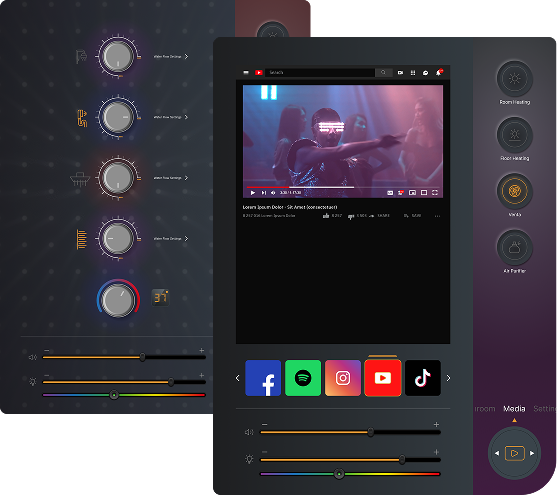
Task: Click the shower panel speaker icon
Action: 33,357
